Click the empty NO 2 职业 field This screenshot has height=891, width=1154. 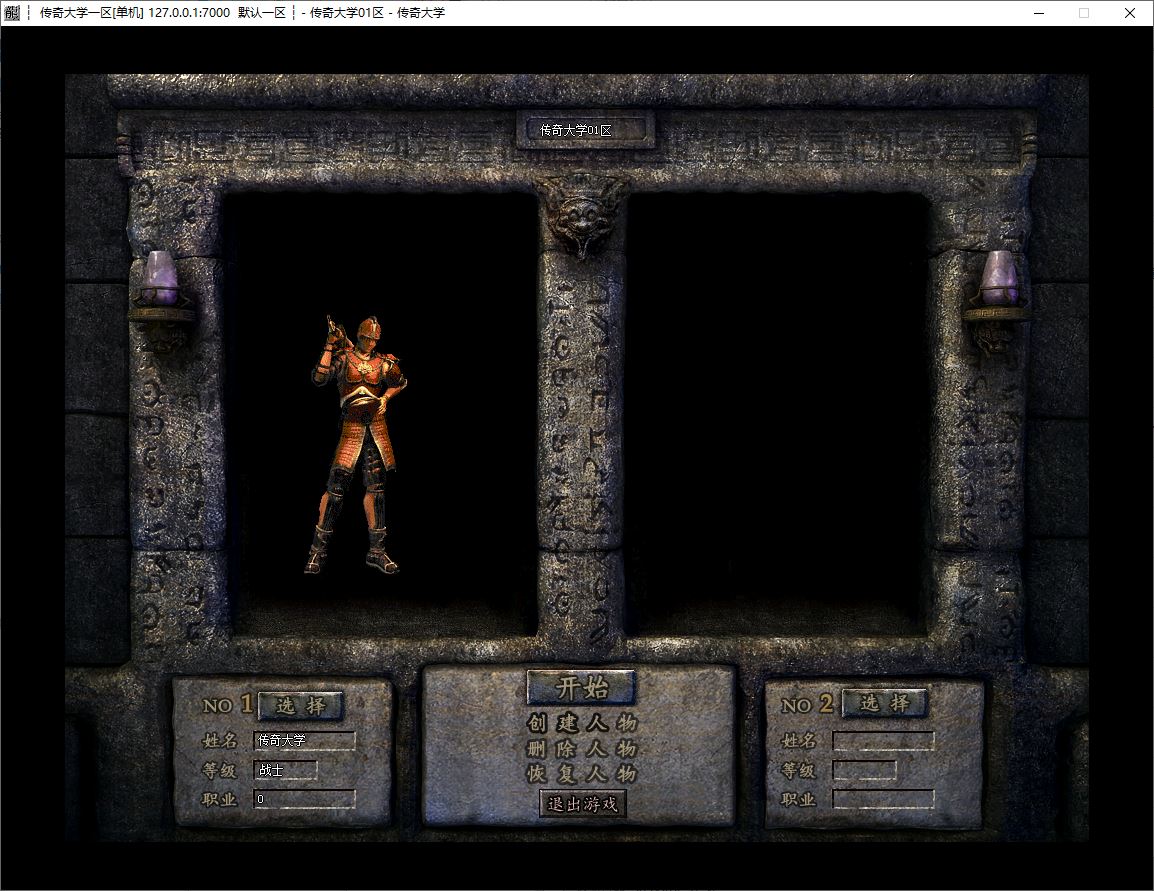point(883,799)
